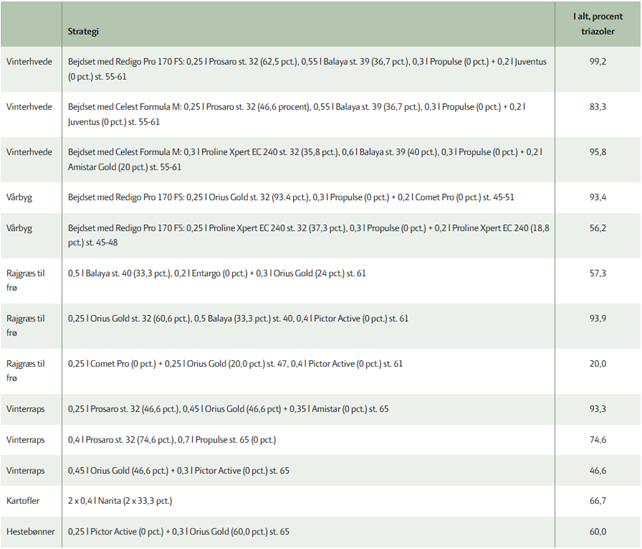This screenshot has width=642, height=549.
Task: Click the Vinterhvede strategy with Amistar Gold (20 pct.)
Action: point(305,160)
